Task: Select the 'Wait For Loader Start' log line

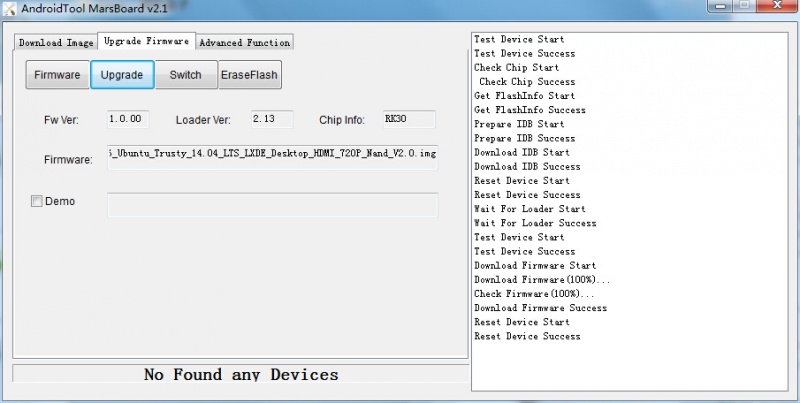Action: coord(530,209)
